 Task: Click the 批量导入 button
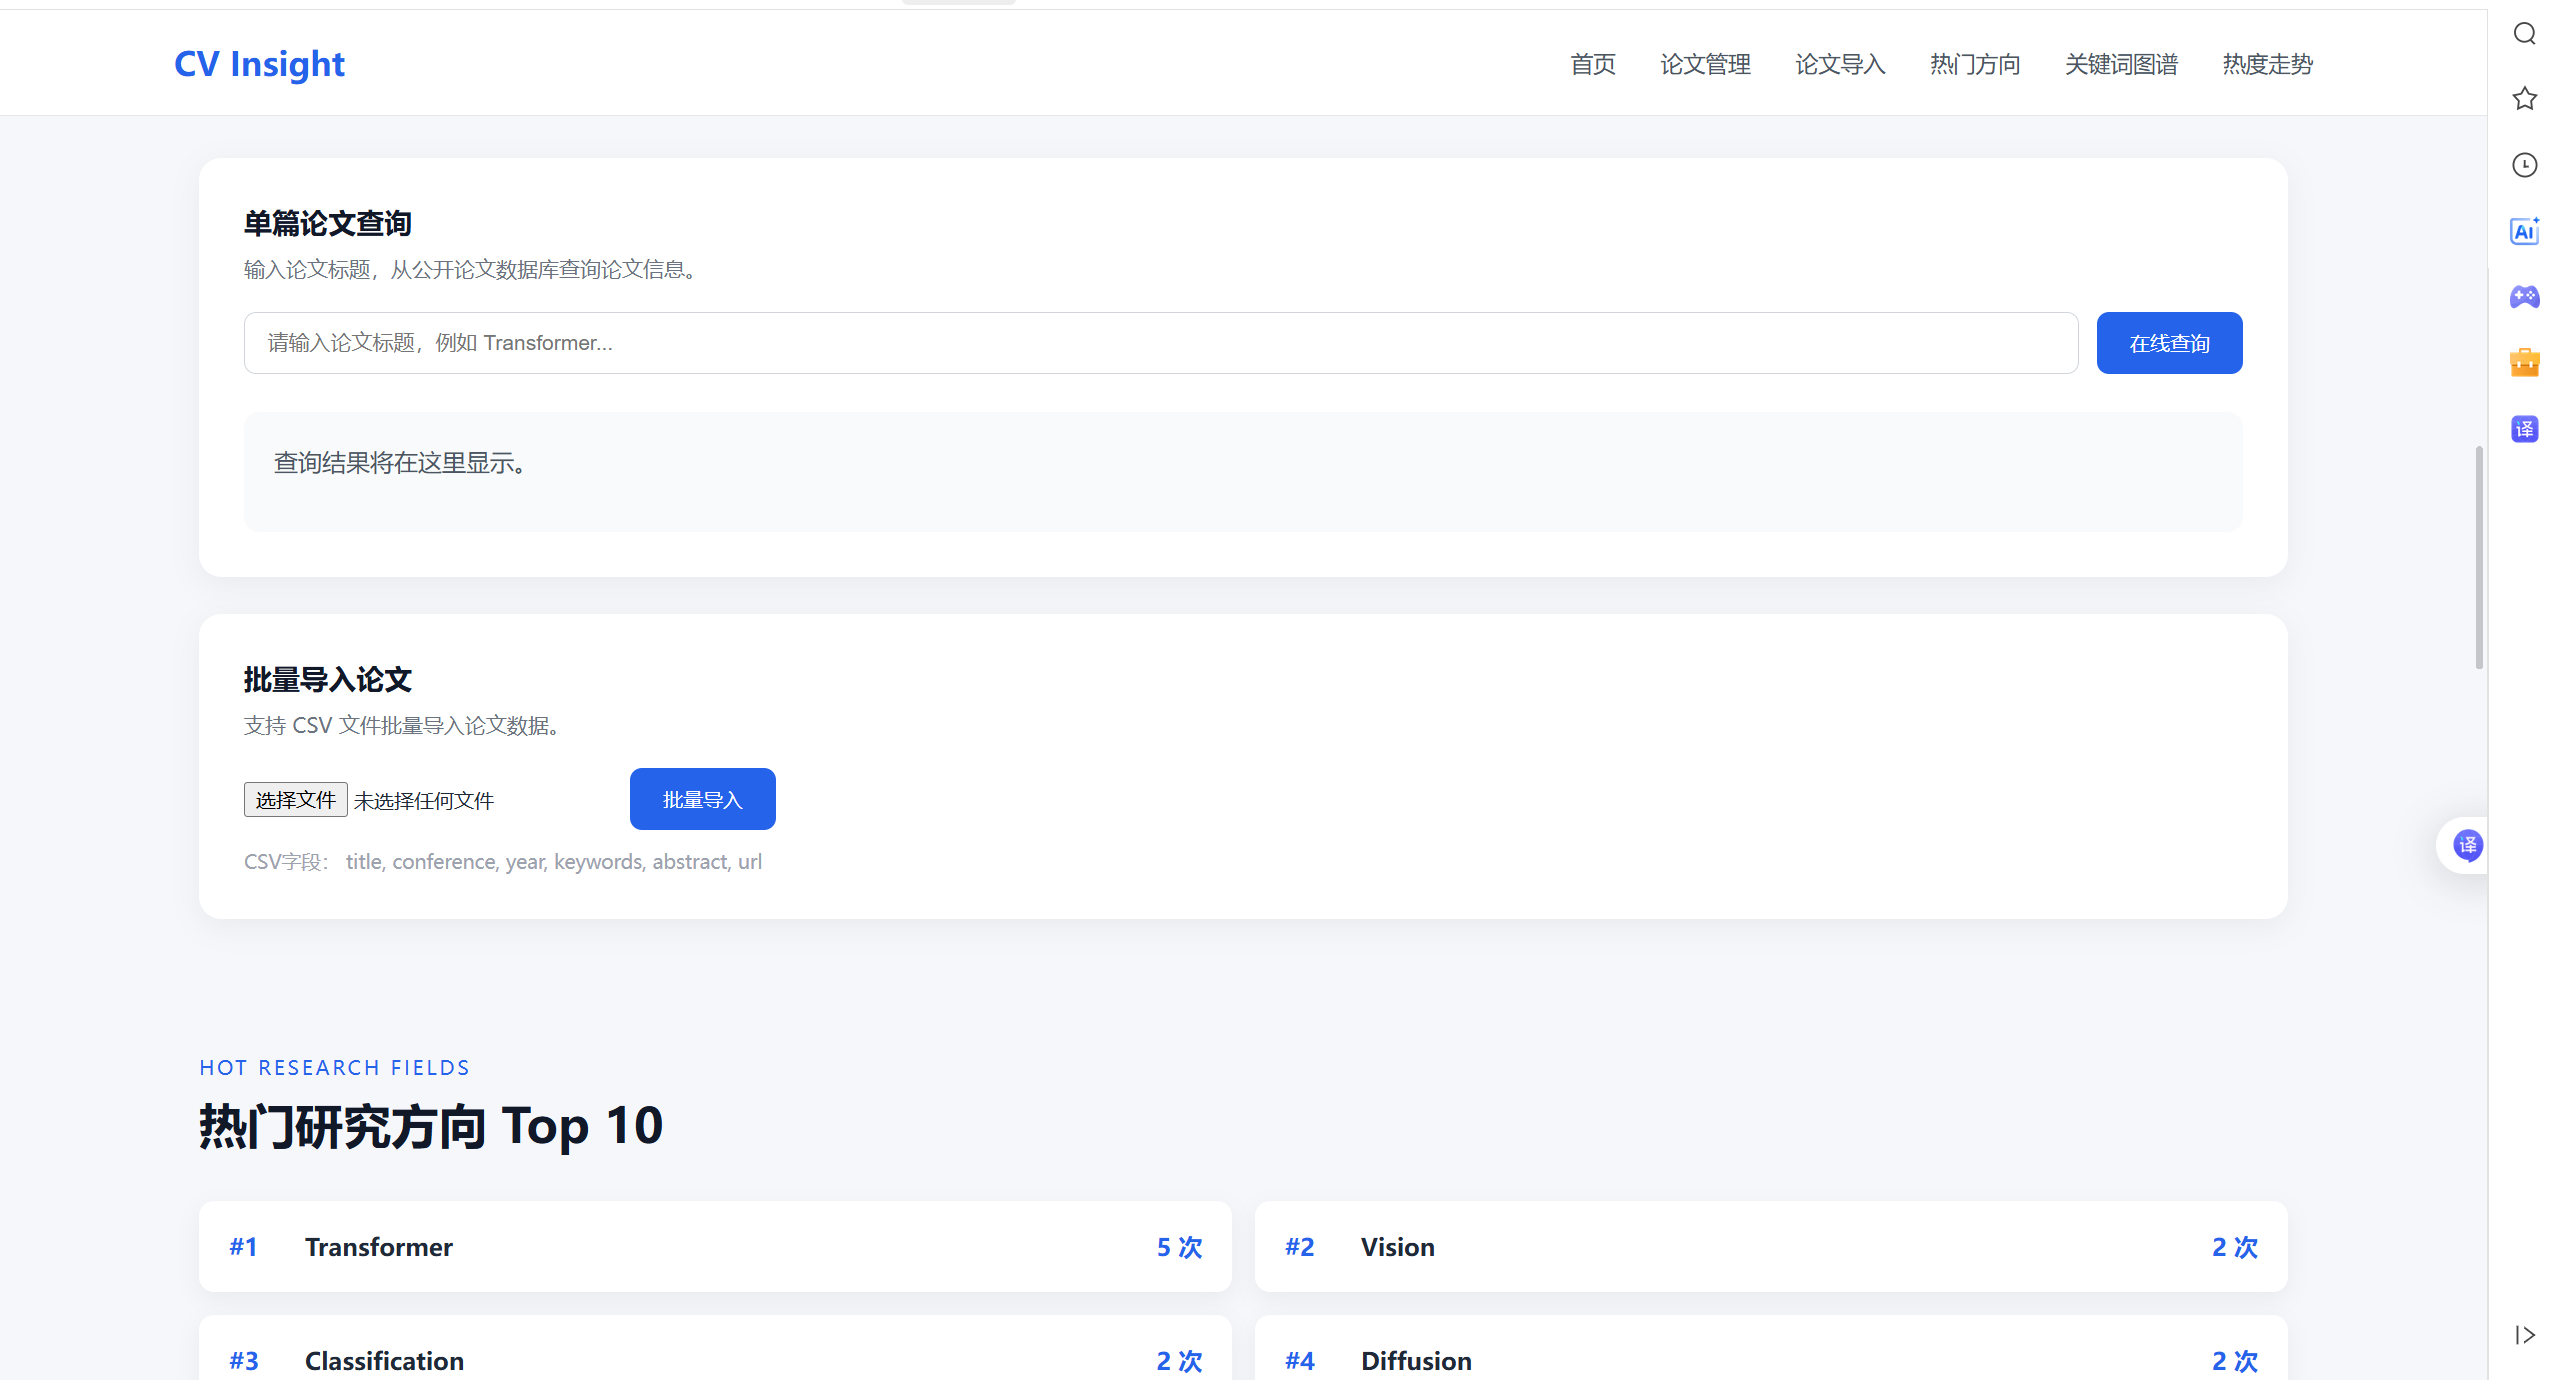702,799
